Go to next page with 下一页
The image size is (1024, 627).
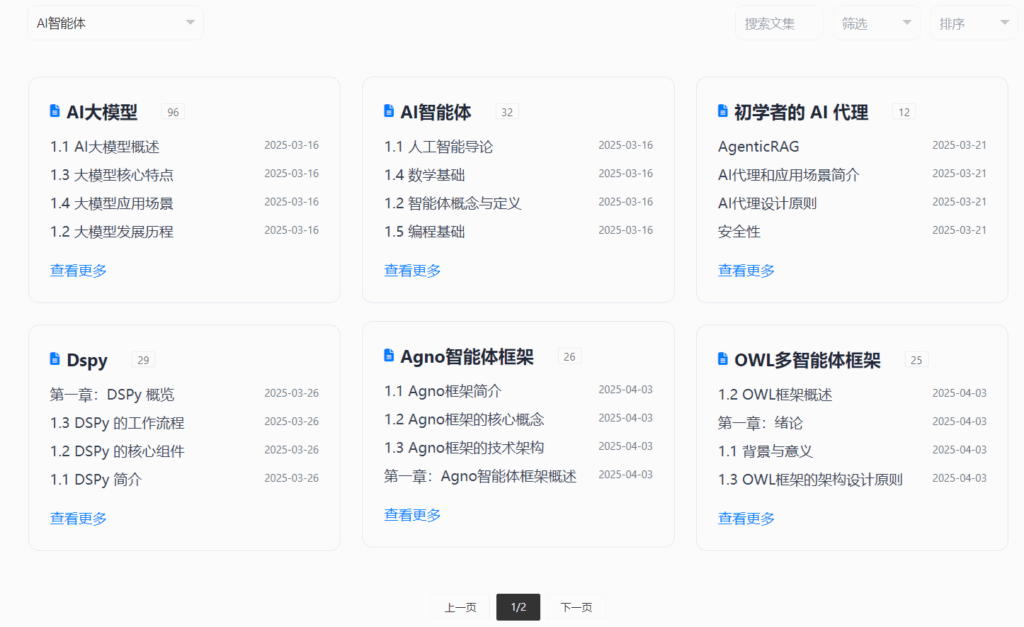(576, 607)
